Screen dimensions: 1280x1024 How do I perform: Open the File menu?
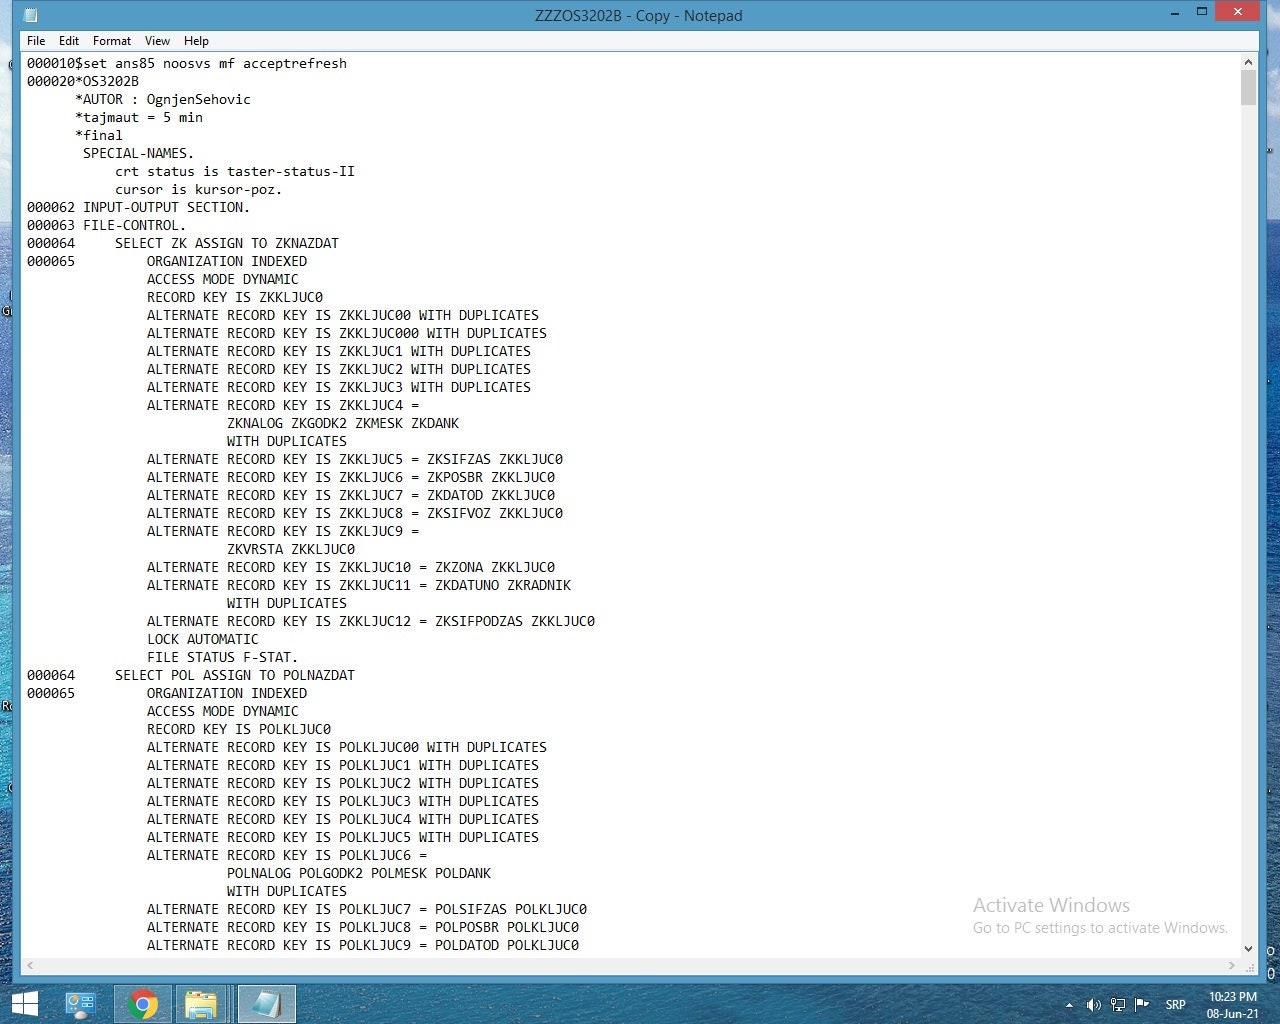click(x=36, y=41)
